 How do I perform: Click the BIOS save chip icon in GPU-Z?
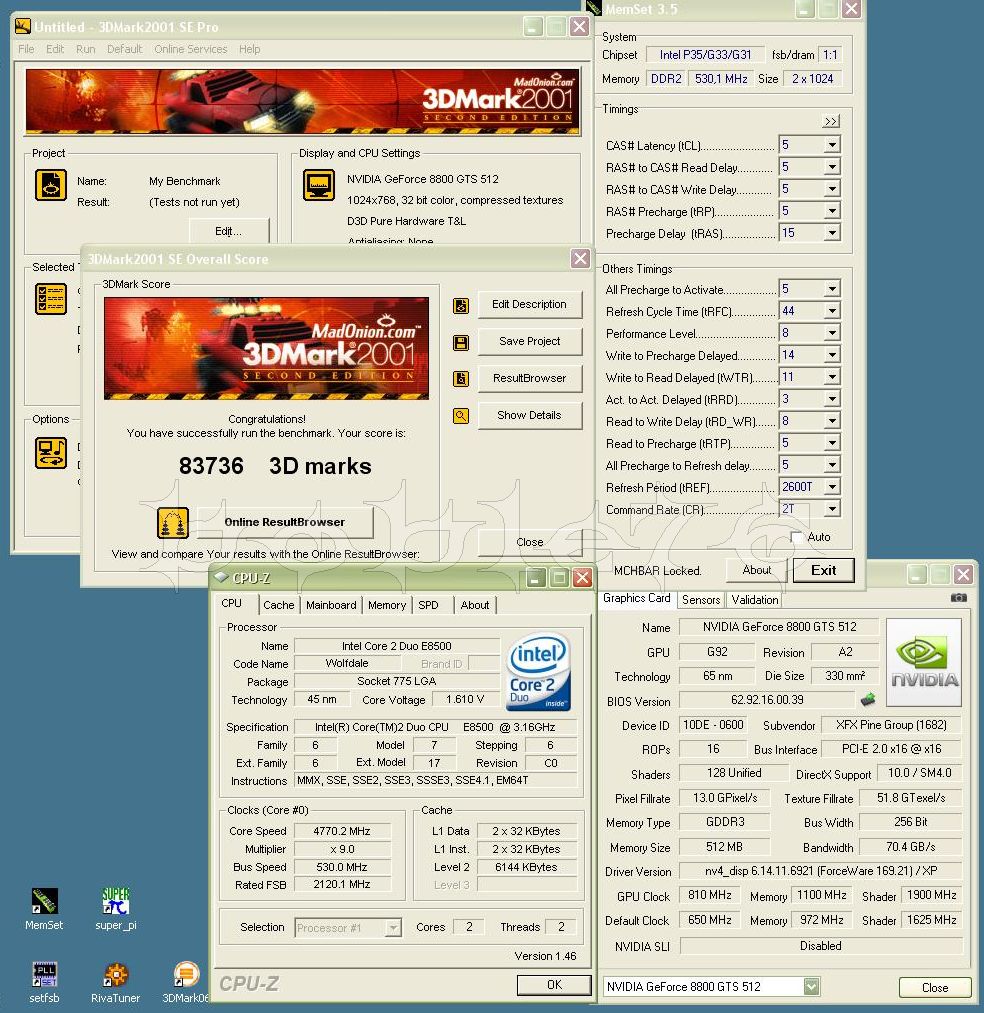point(868,699)
